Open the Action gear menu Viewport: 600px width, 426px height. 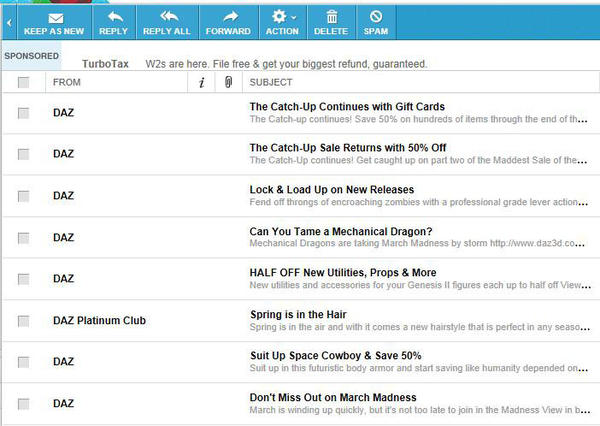(x=283, y=23)
